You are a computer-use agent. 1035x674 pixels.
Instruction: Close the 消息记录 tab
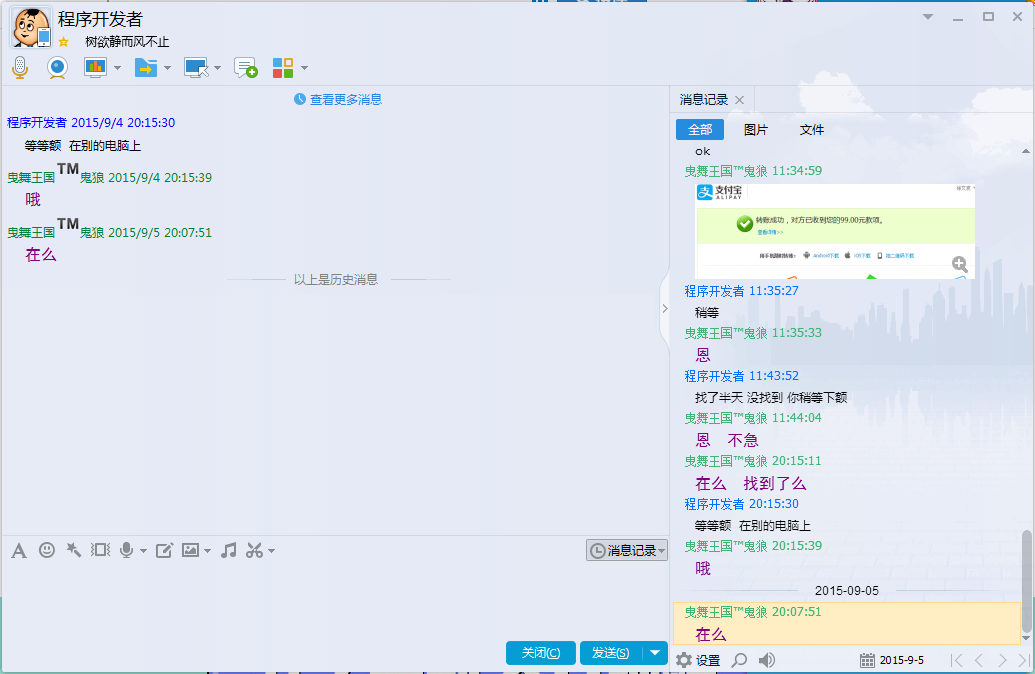pos(739,100)
